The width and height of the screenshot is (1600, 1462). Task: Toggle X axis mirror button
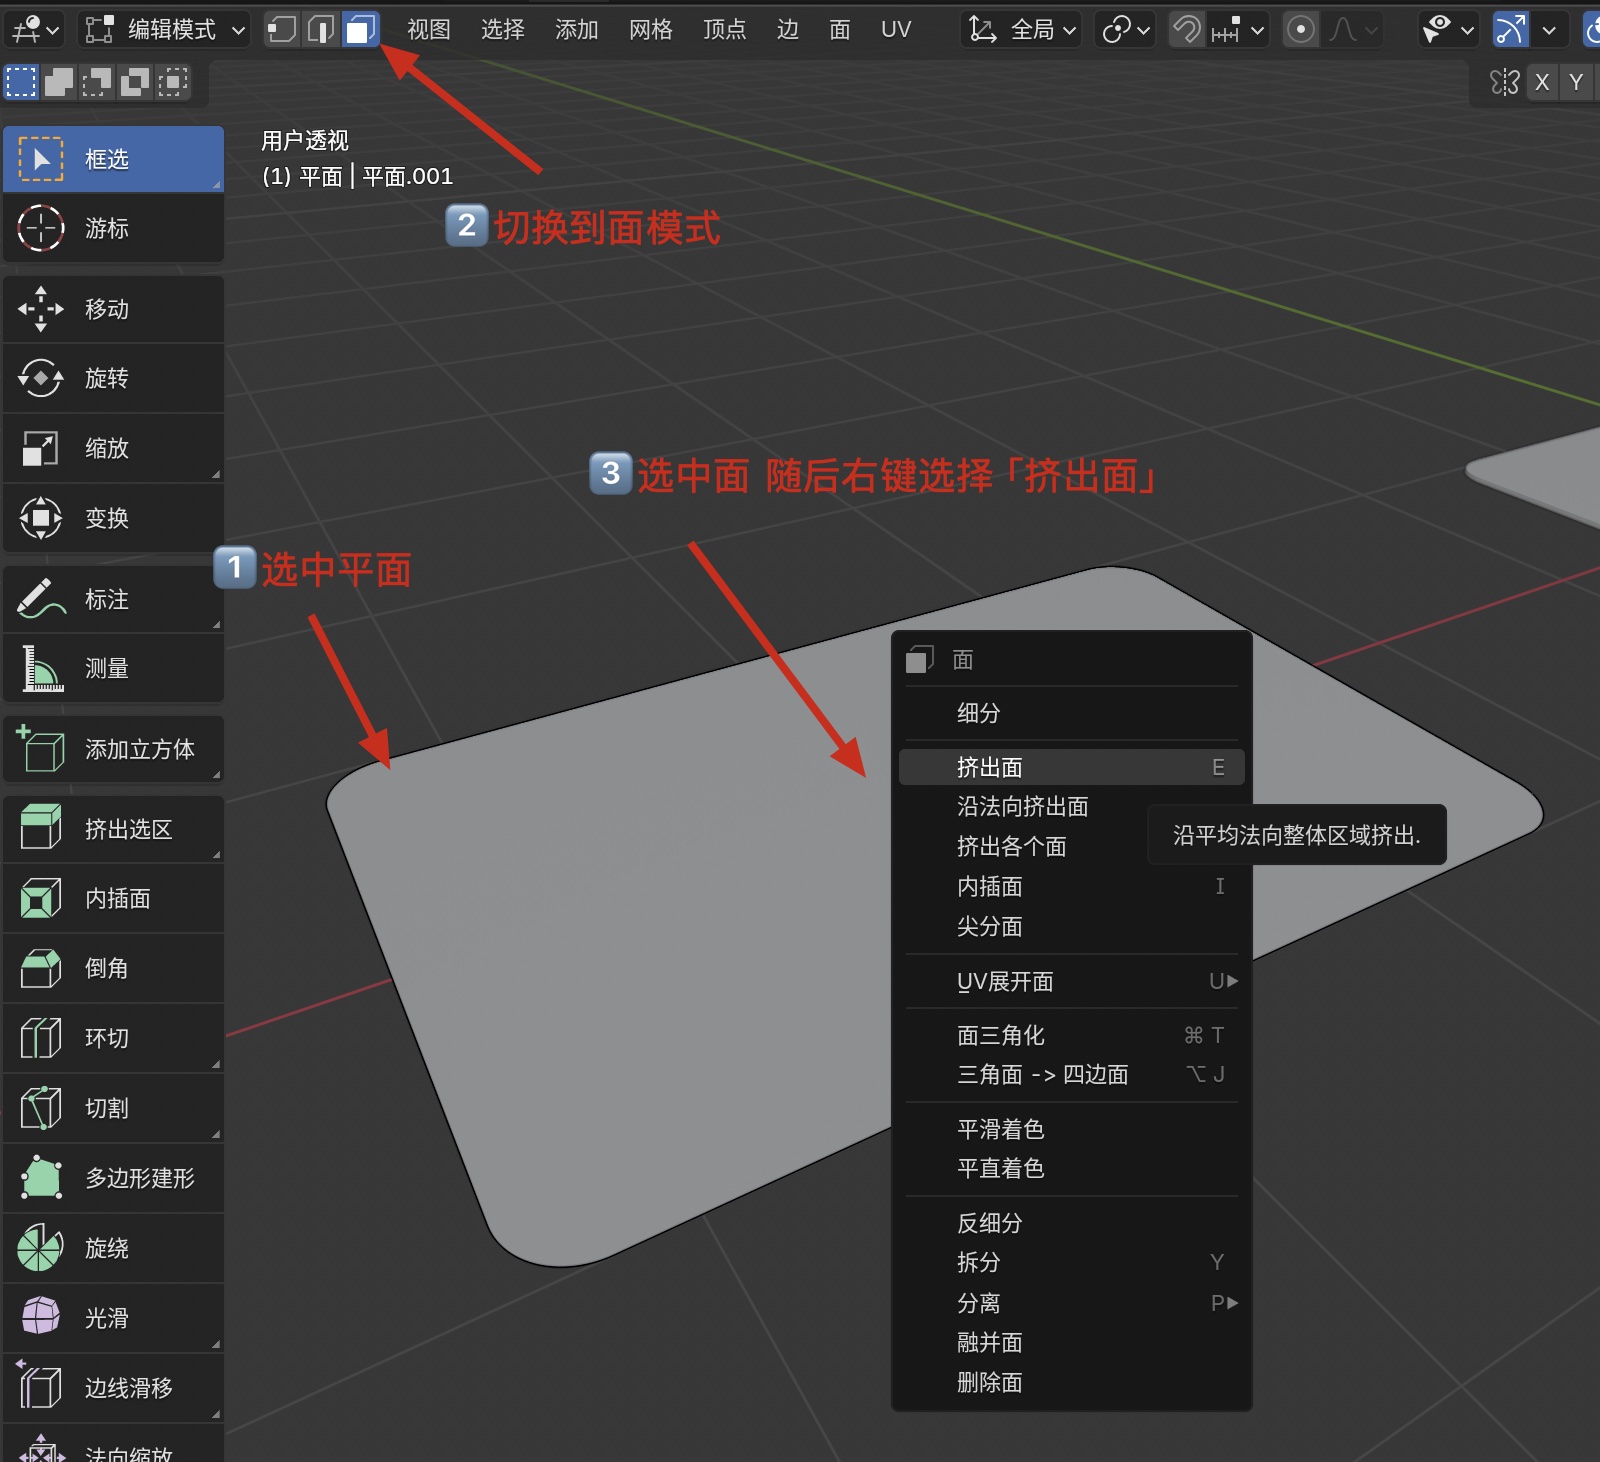pos(1542,82)
